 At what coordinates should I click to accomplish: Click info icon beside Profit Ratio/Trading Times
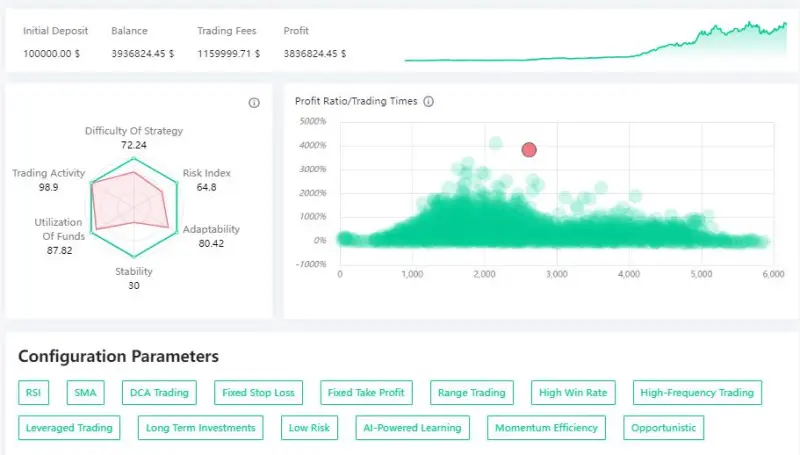click(x=429, y=102)
